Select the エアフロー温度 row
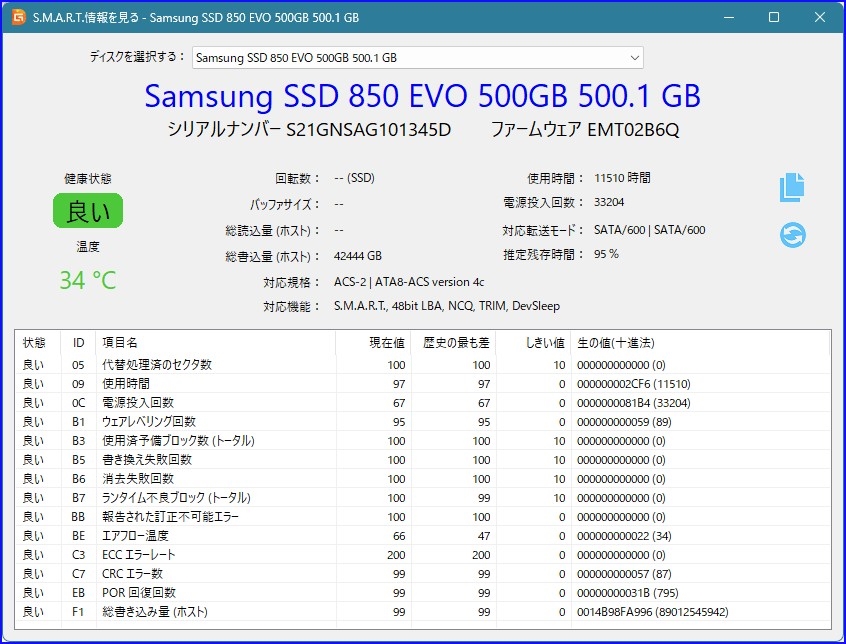846x644 pixels. (x=422, y=536)
